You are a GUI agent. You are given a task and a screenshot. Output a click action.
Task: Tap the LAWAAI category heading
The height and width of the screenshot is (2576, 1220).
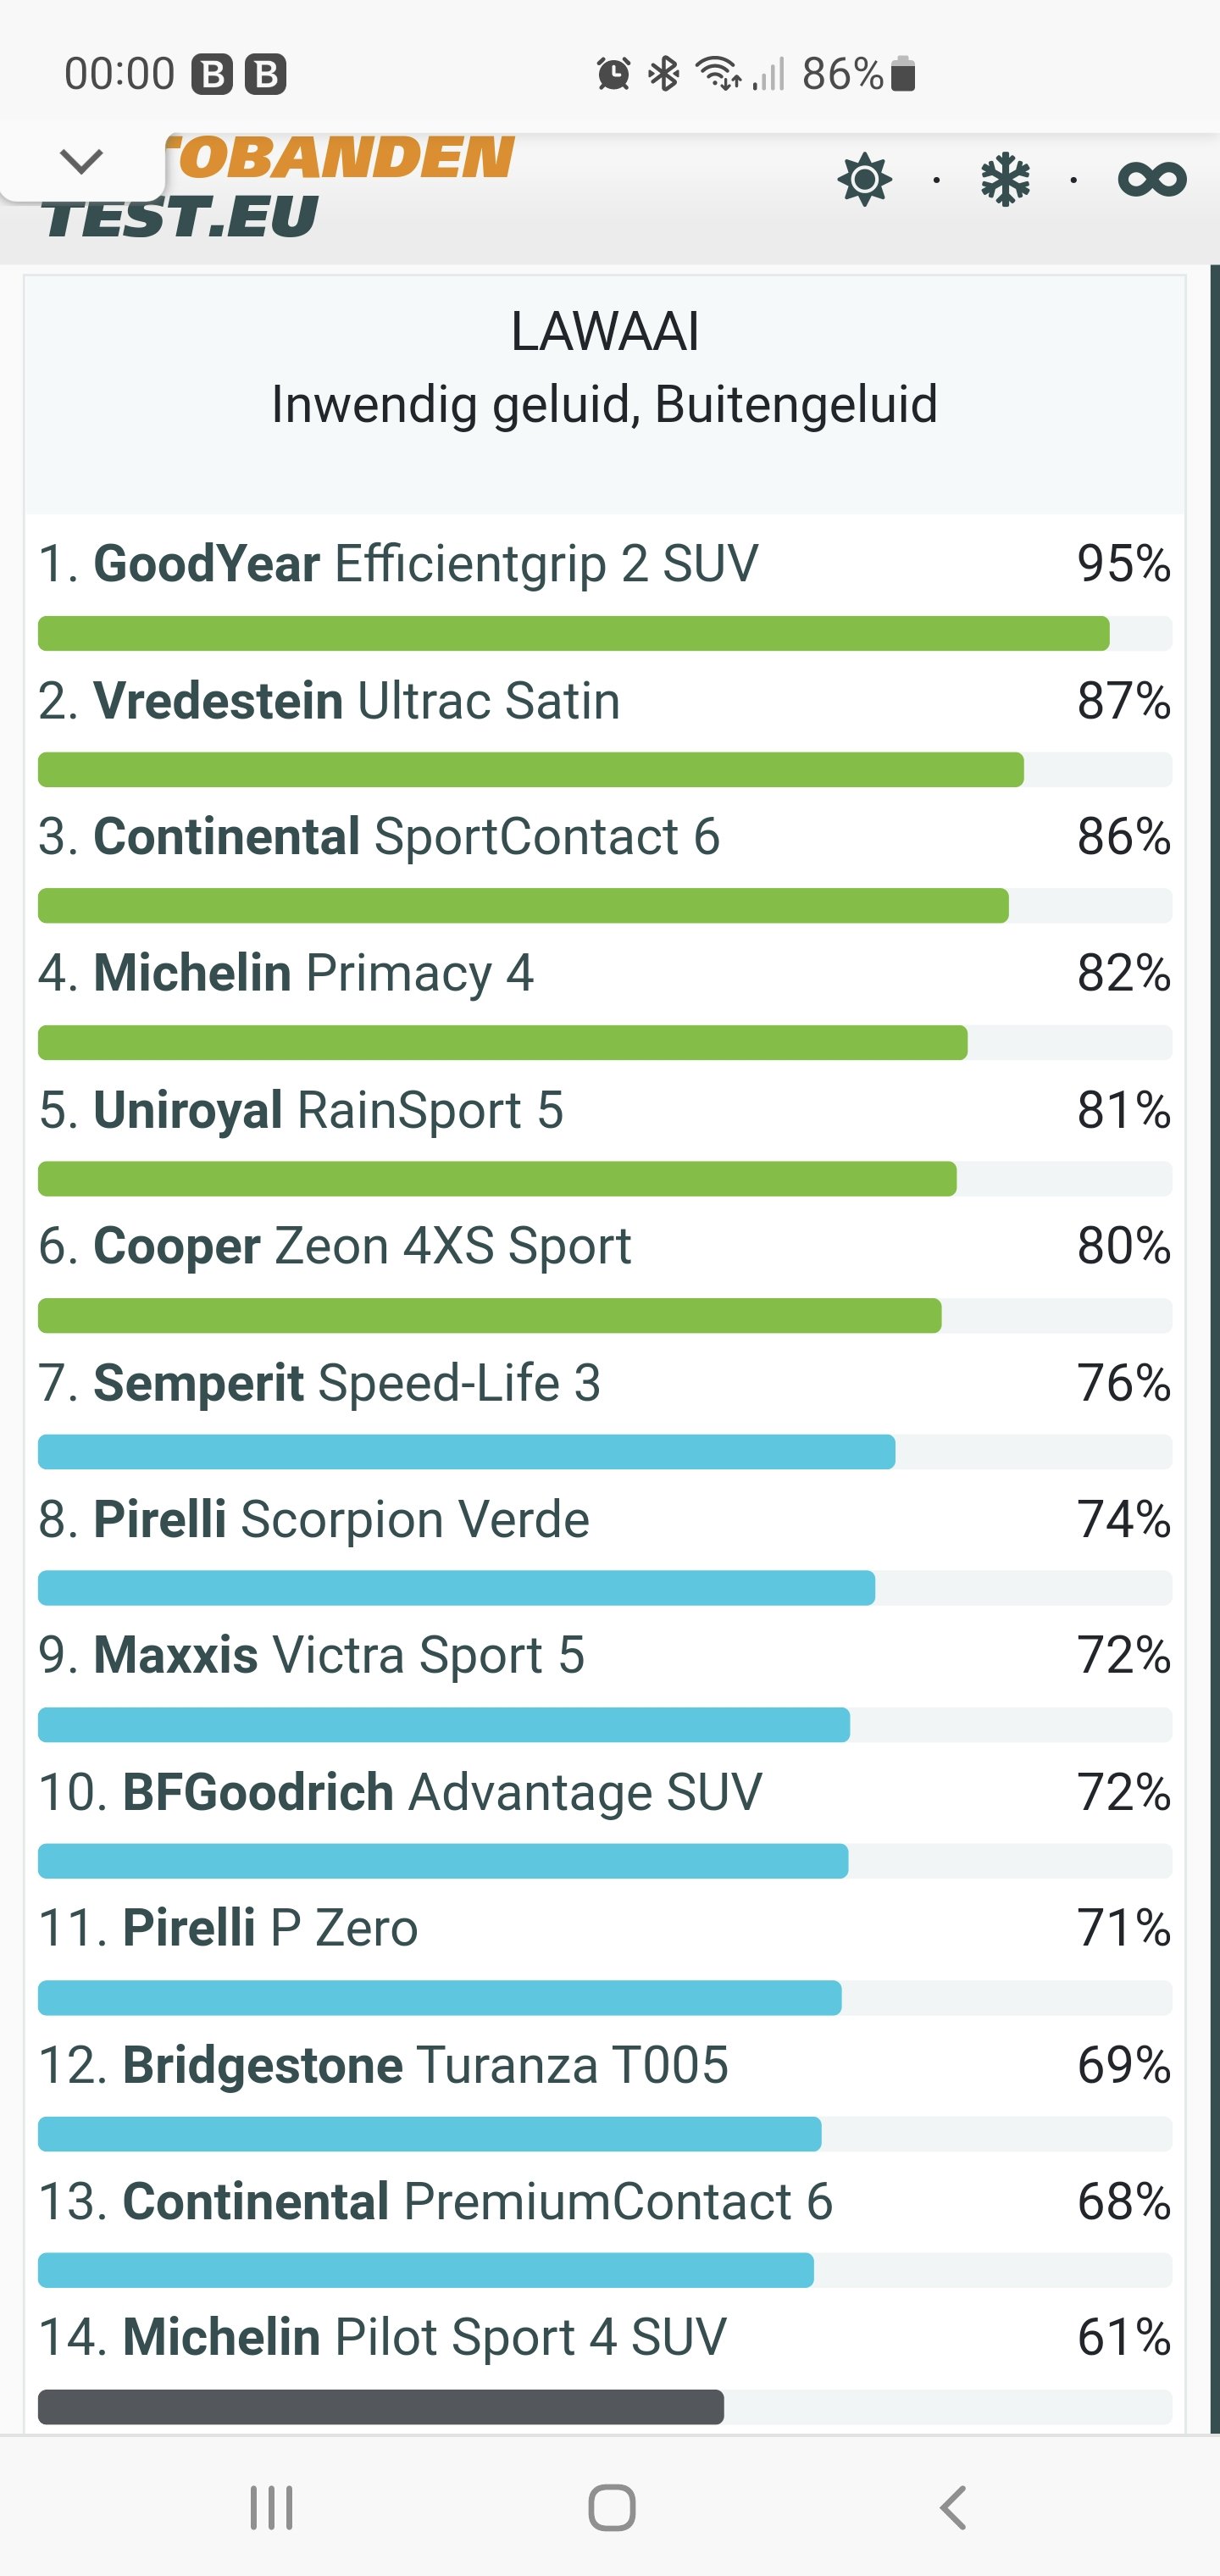tap(604, 332)
